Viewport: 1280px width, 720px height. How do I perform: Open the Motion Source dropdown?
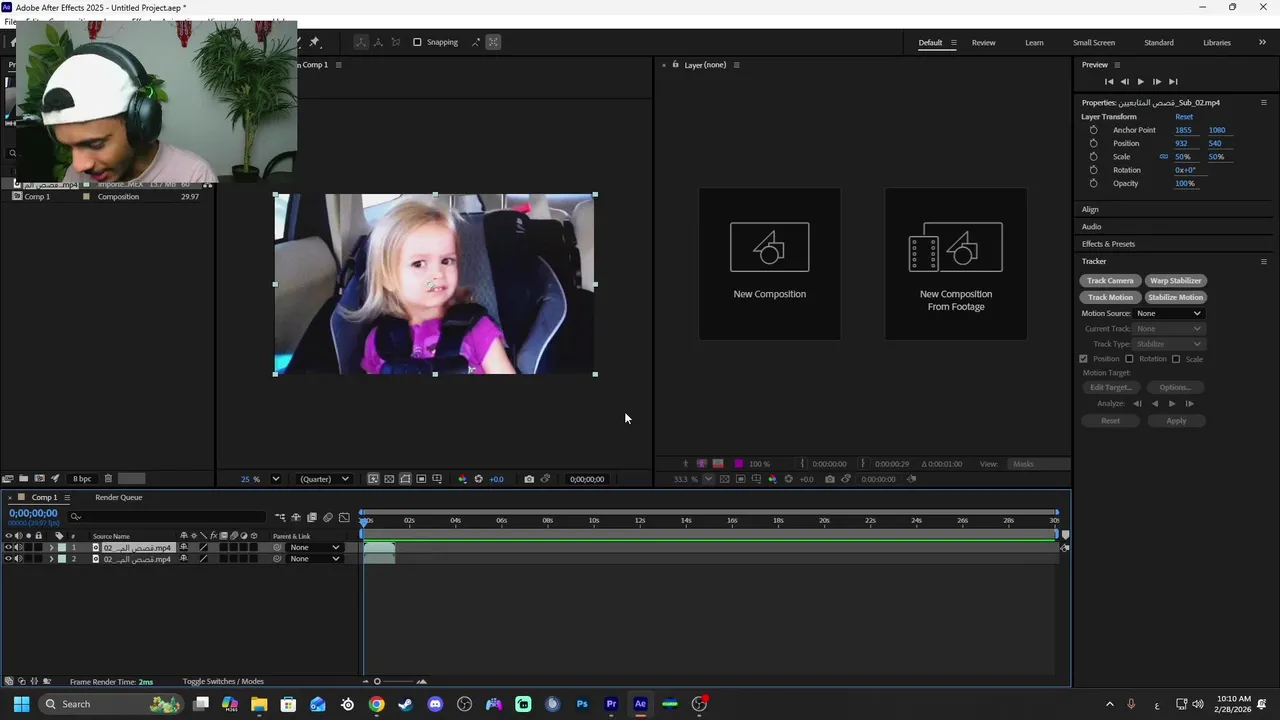pos(1168,313)
